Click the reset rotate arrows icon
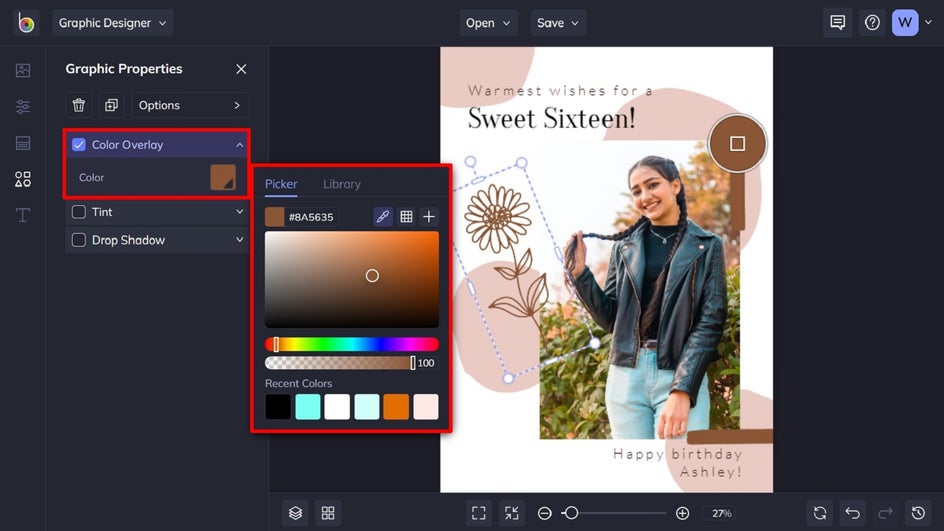 820,513
